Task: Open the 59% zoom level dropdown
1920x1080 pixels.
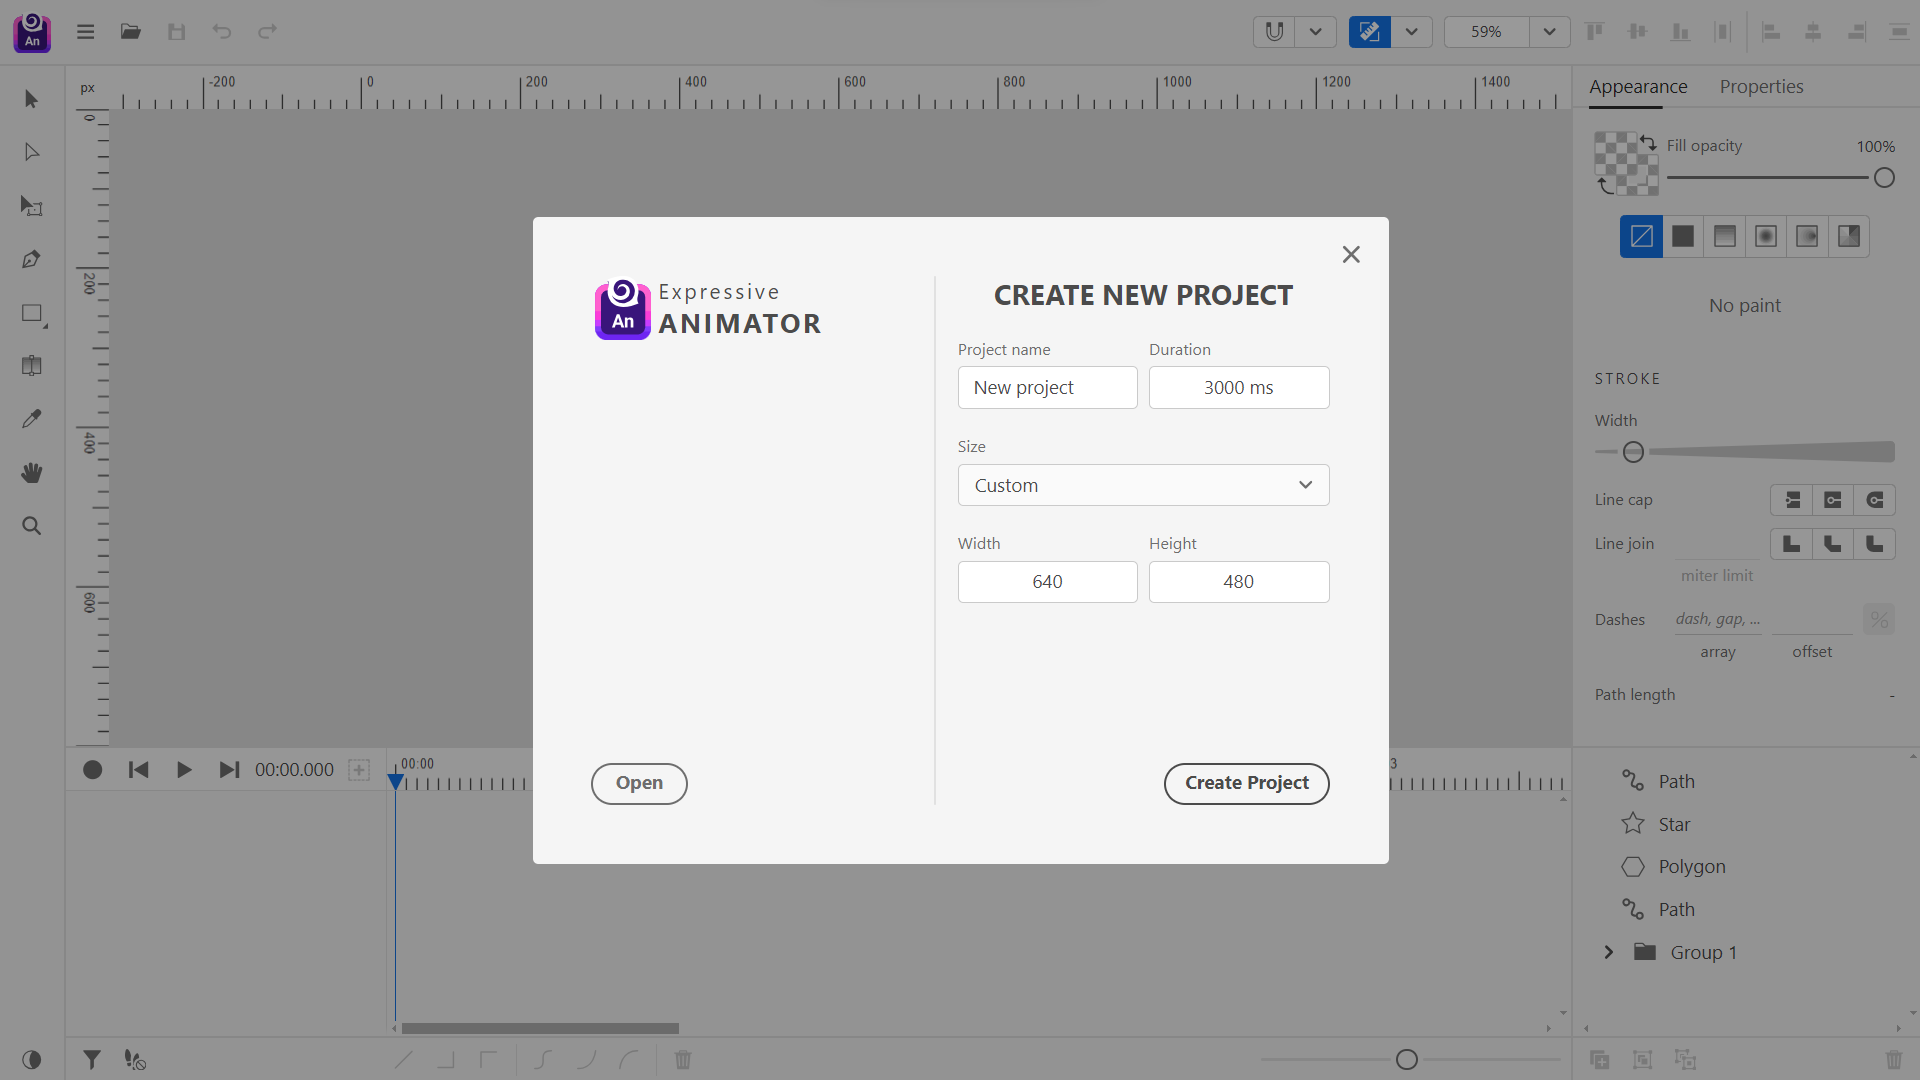Action: pos(1549,32)
